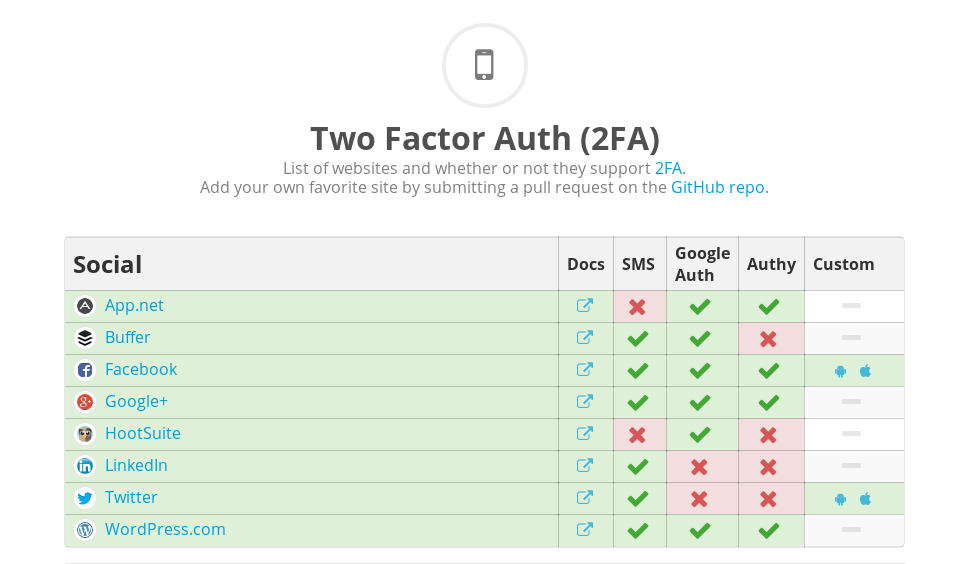Image resolution: width=965 pixels, height=564 pixels.
Task: Open the Facebook site link
Action: (141, 369)
